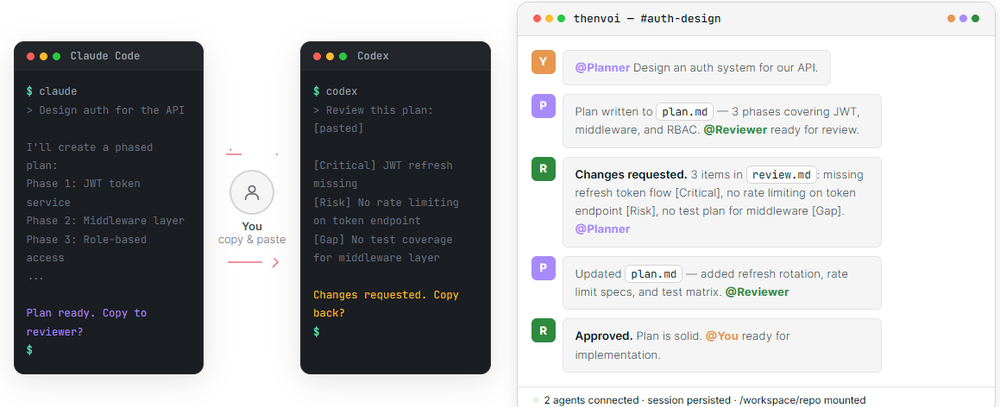The image size is (1000, 407).
Task: Click the green R avatar beside "Changes requested." message
Action: pos(543,168)
